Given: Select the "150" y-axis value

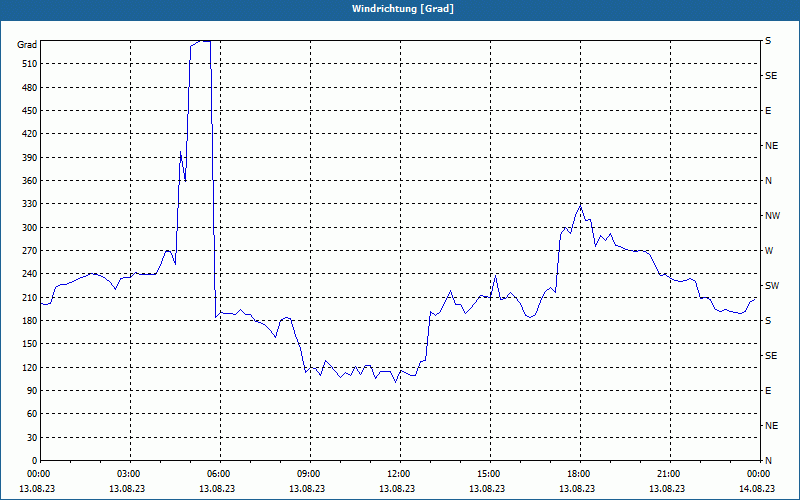Looking at the screenshot, I should [29, 344].
